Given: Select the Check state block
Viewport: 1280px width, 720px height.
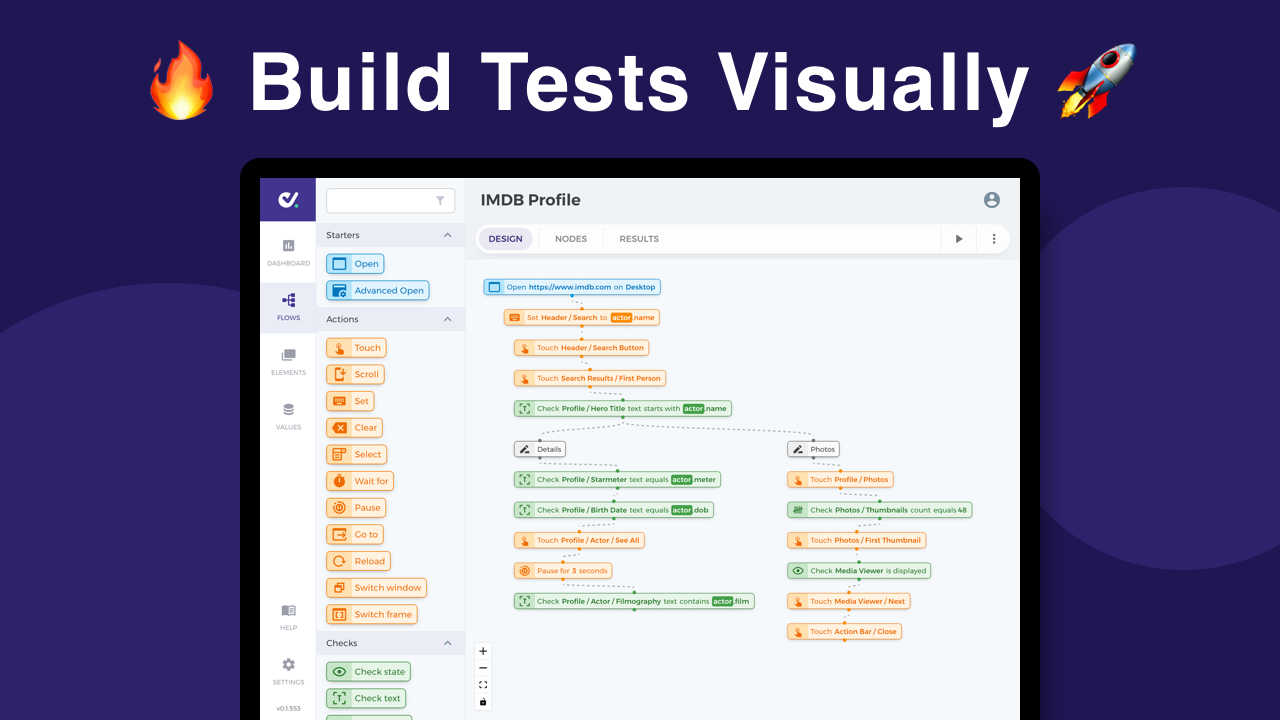Looking at the screenshot, I should coord(368,672).
